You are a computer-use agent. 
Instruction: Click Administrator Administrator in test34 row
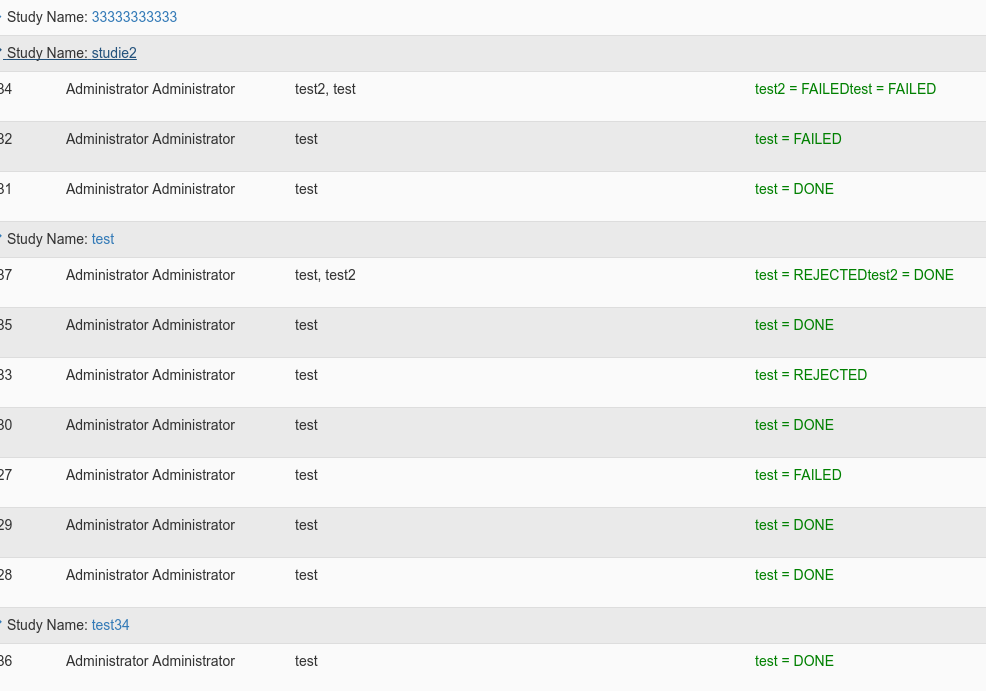(150, 661)
